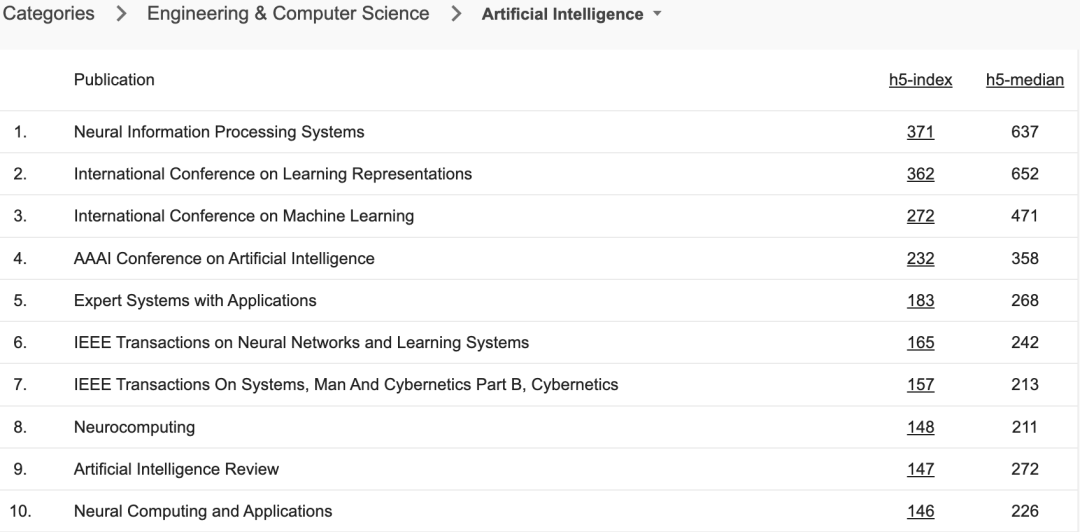Open h5-index 147 for Artificial Intelligence Review
Screen dimensions: 1080x532
[x=920, y=469]
